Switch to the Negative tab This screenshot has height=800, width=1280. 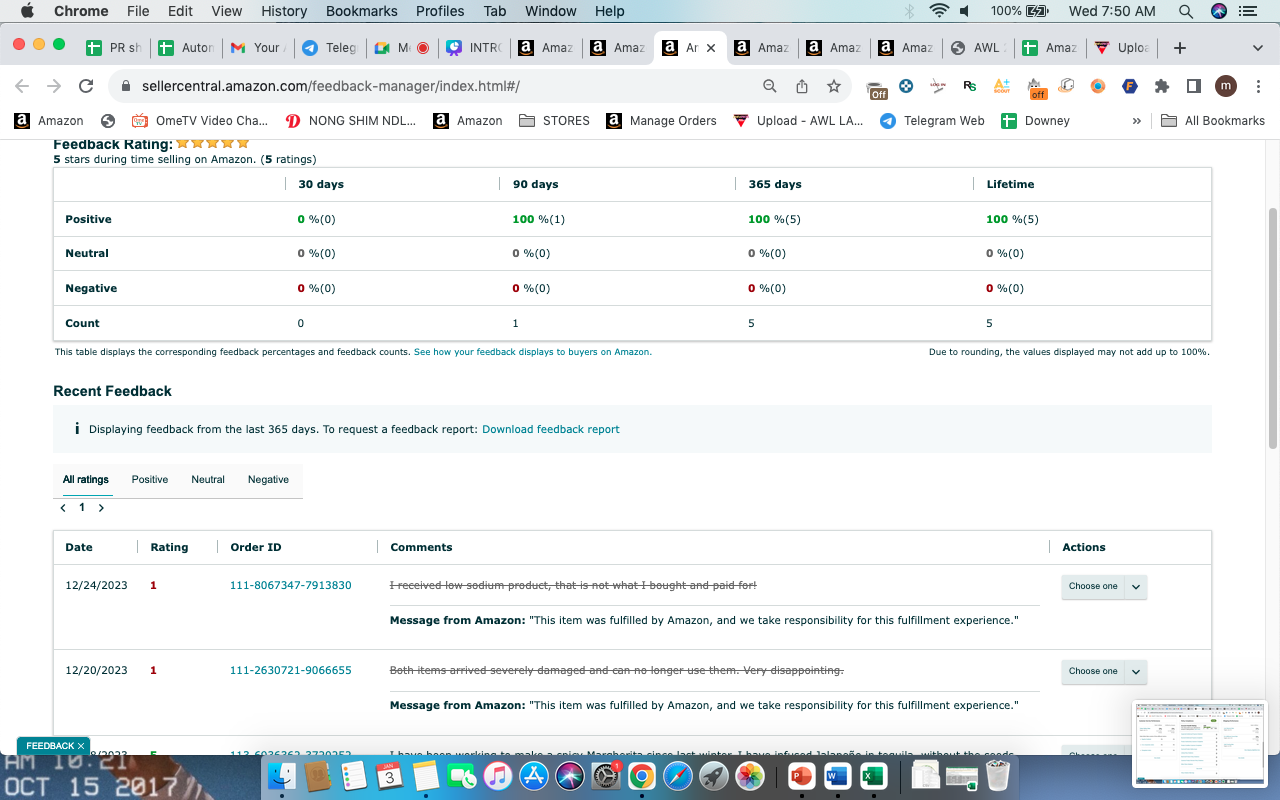click(268, 480)
